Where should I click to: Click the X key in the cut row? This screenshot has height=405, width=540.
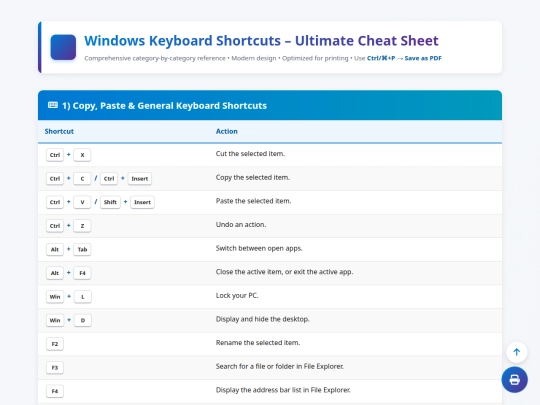tap(82, 155)
